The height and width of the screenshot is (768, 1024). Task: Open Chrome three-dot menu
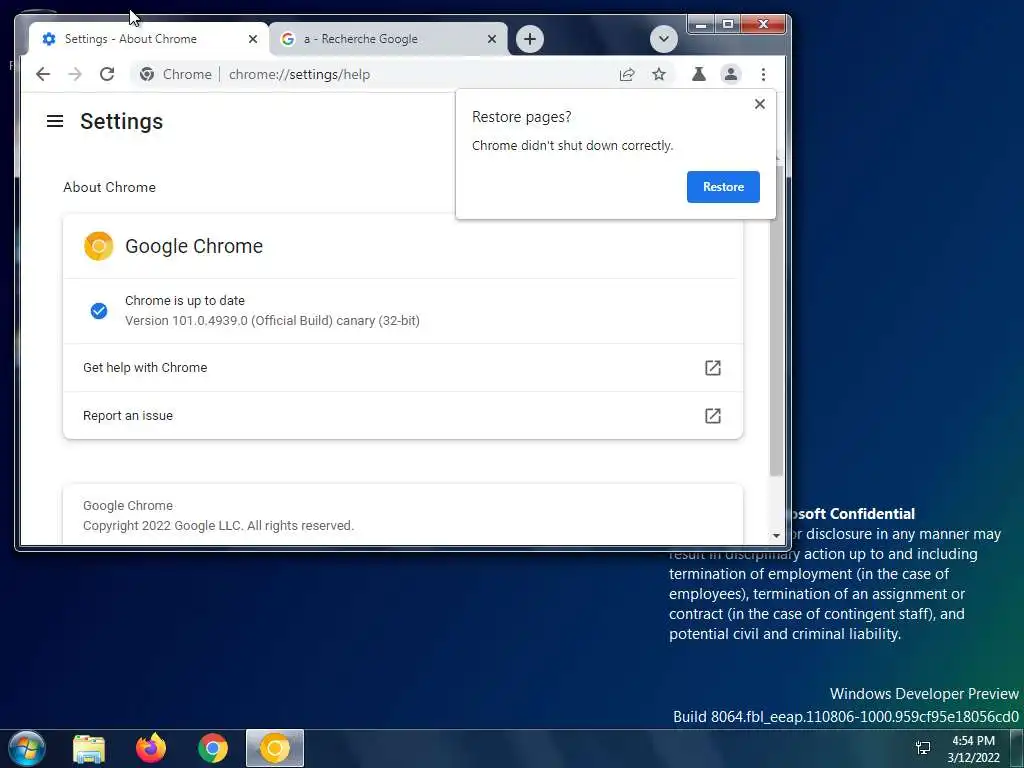[763, 74]
